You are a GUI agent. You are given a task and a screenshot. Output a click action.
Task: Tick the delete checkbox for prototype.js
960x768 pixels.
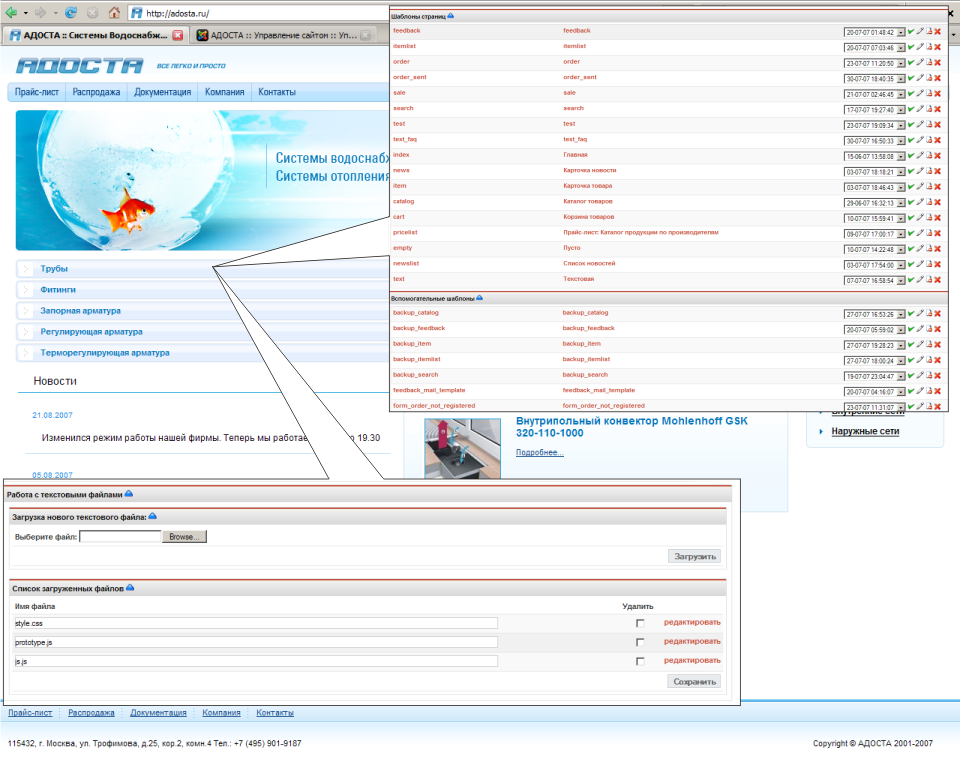[640, 642]
